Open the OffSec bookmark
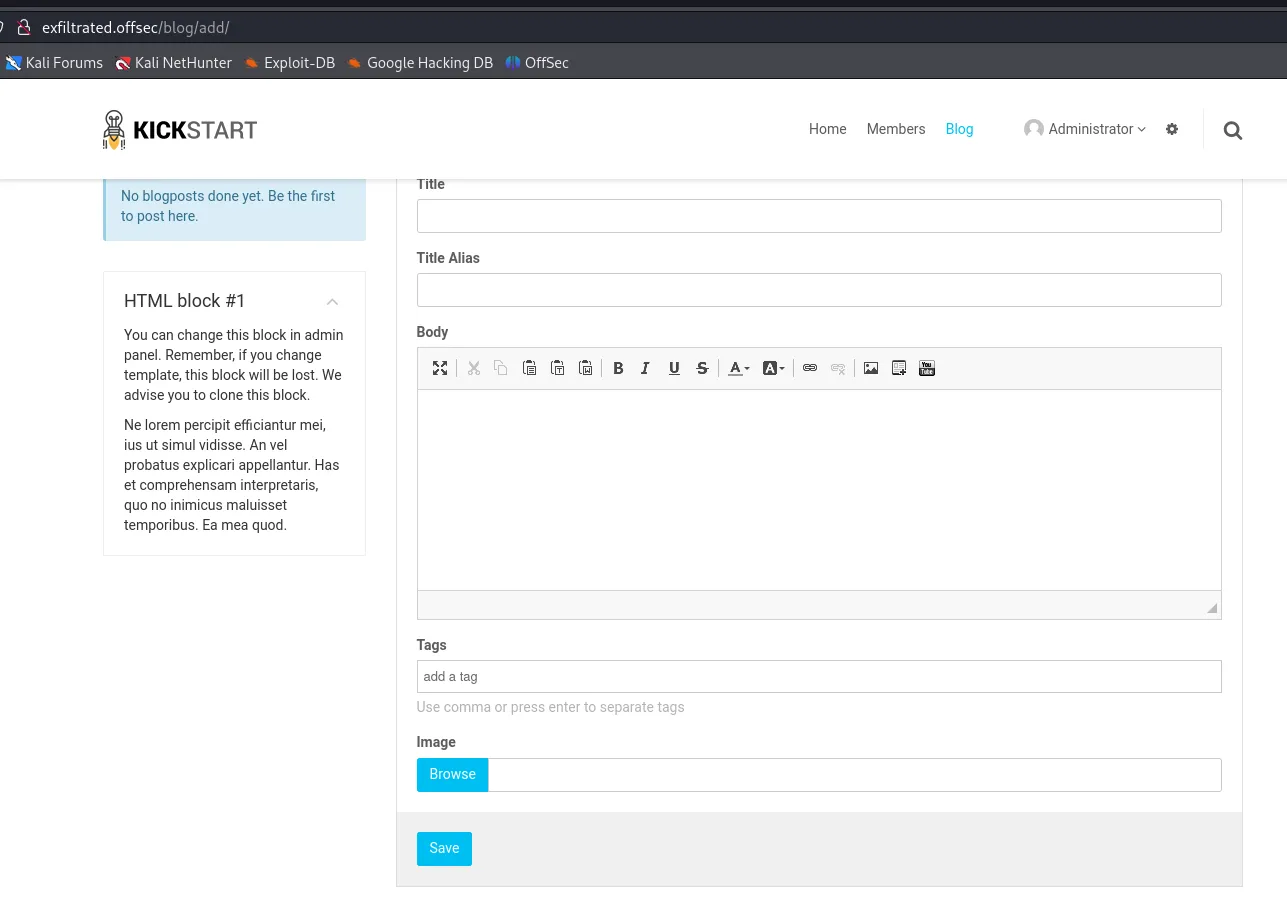Screen dimensions: 1287x898 [537, 62]
